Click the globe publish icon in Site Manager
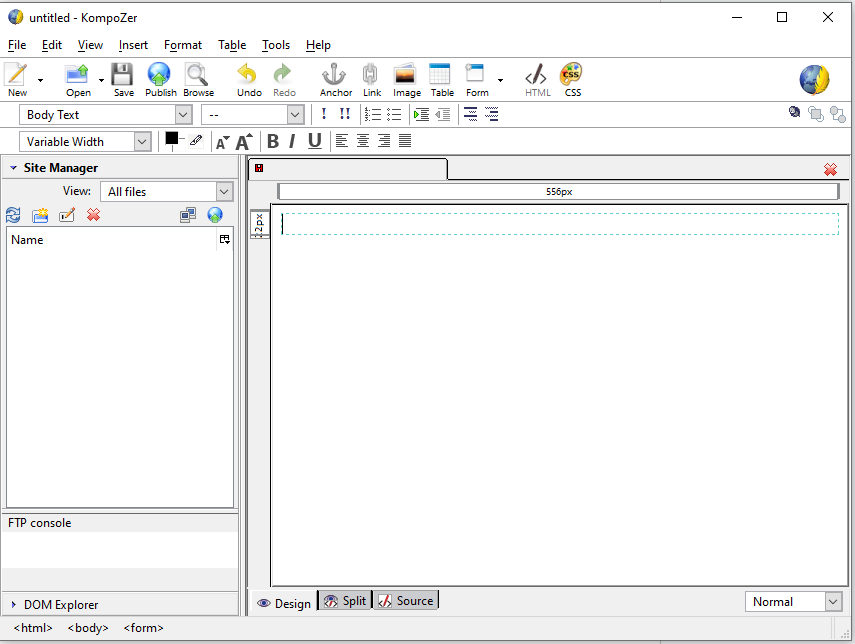Screen dimensions: 855x644 tap(215, 215)
